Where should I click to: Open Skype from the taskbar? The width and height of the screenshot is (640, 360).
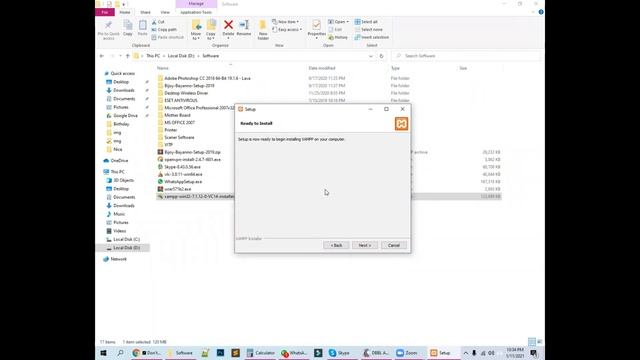click(x=340, y=353)
